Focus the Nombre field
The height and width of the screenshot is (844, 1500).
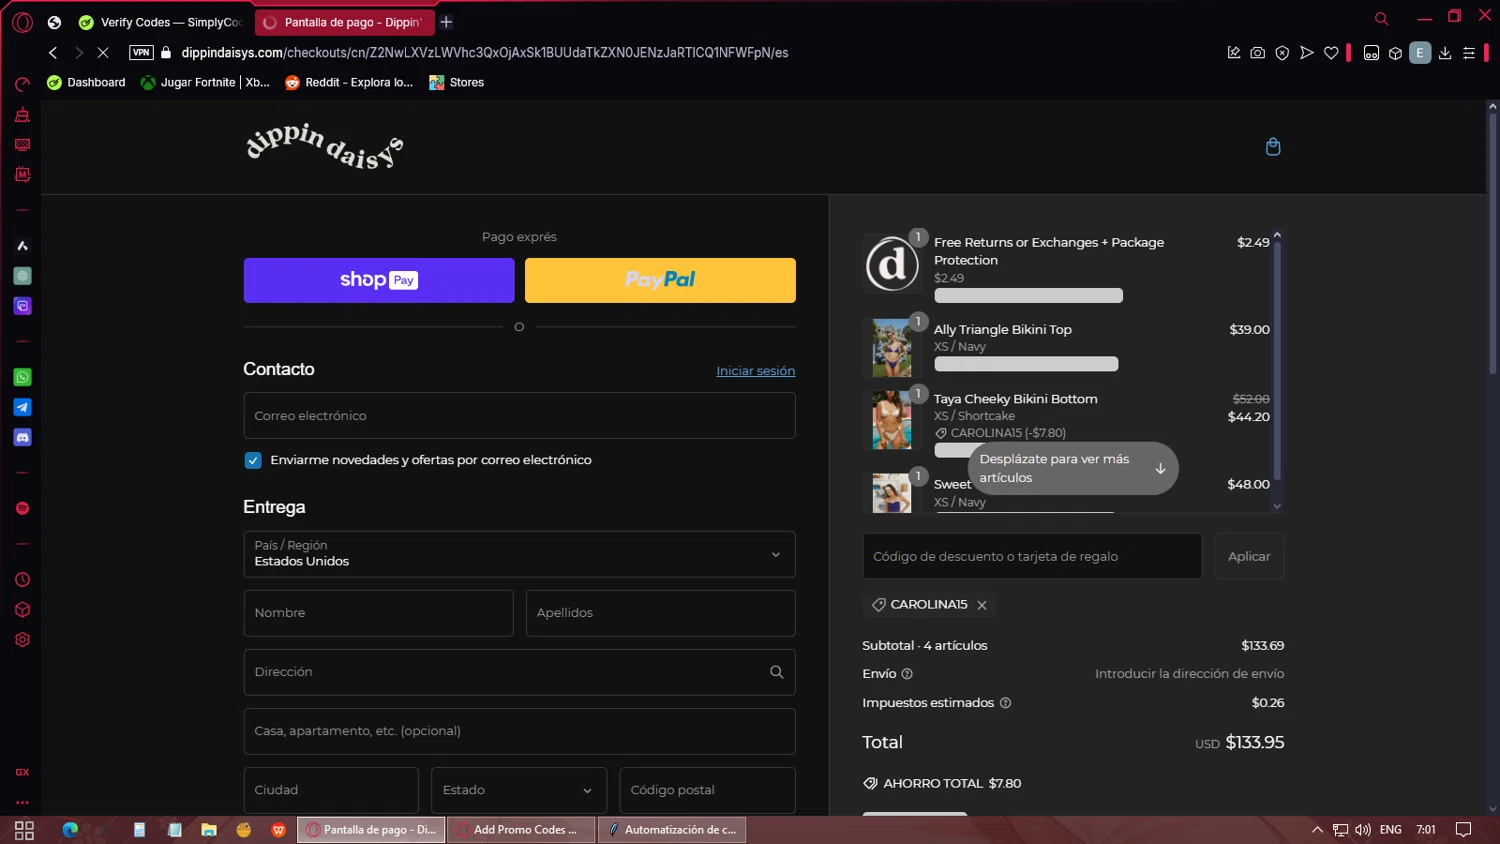point(378,613)
